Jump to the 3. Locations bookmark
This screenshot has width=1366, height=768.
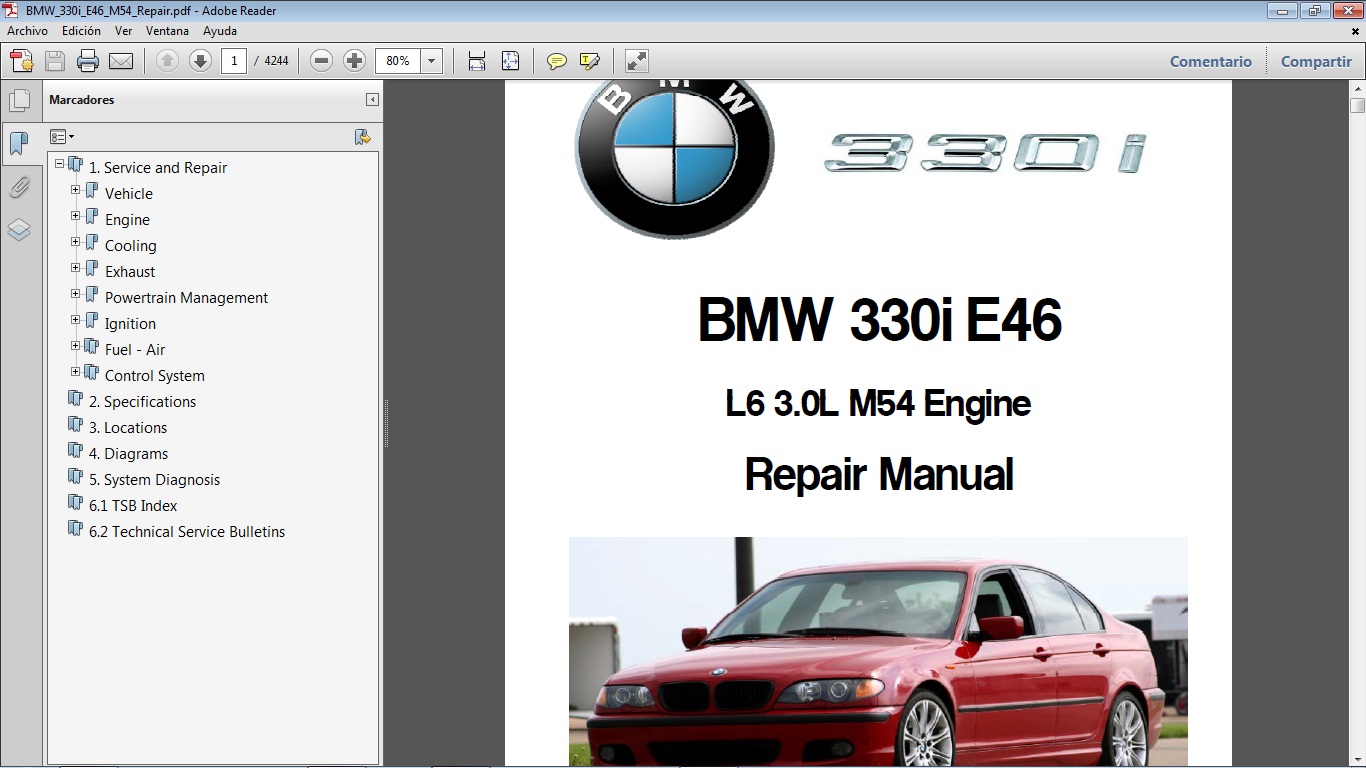(128, 428)
